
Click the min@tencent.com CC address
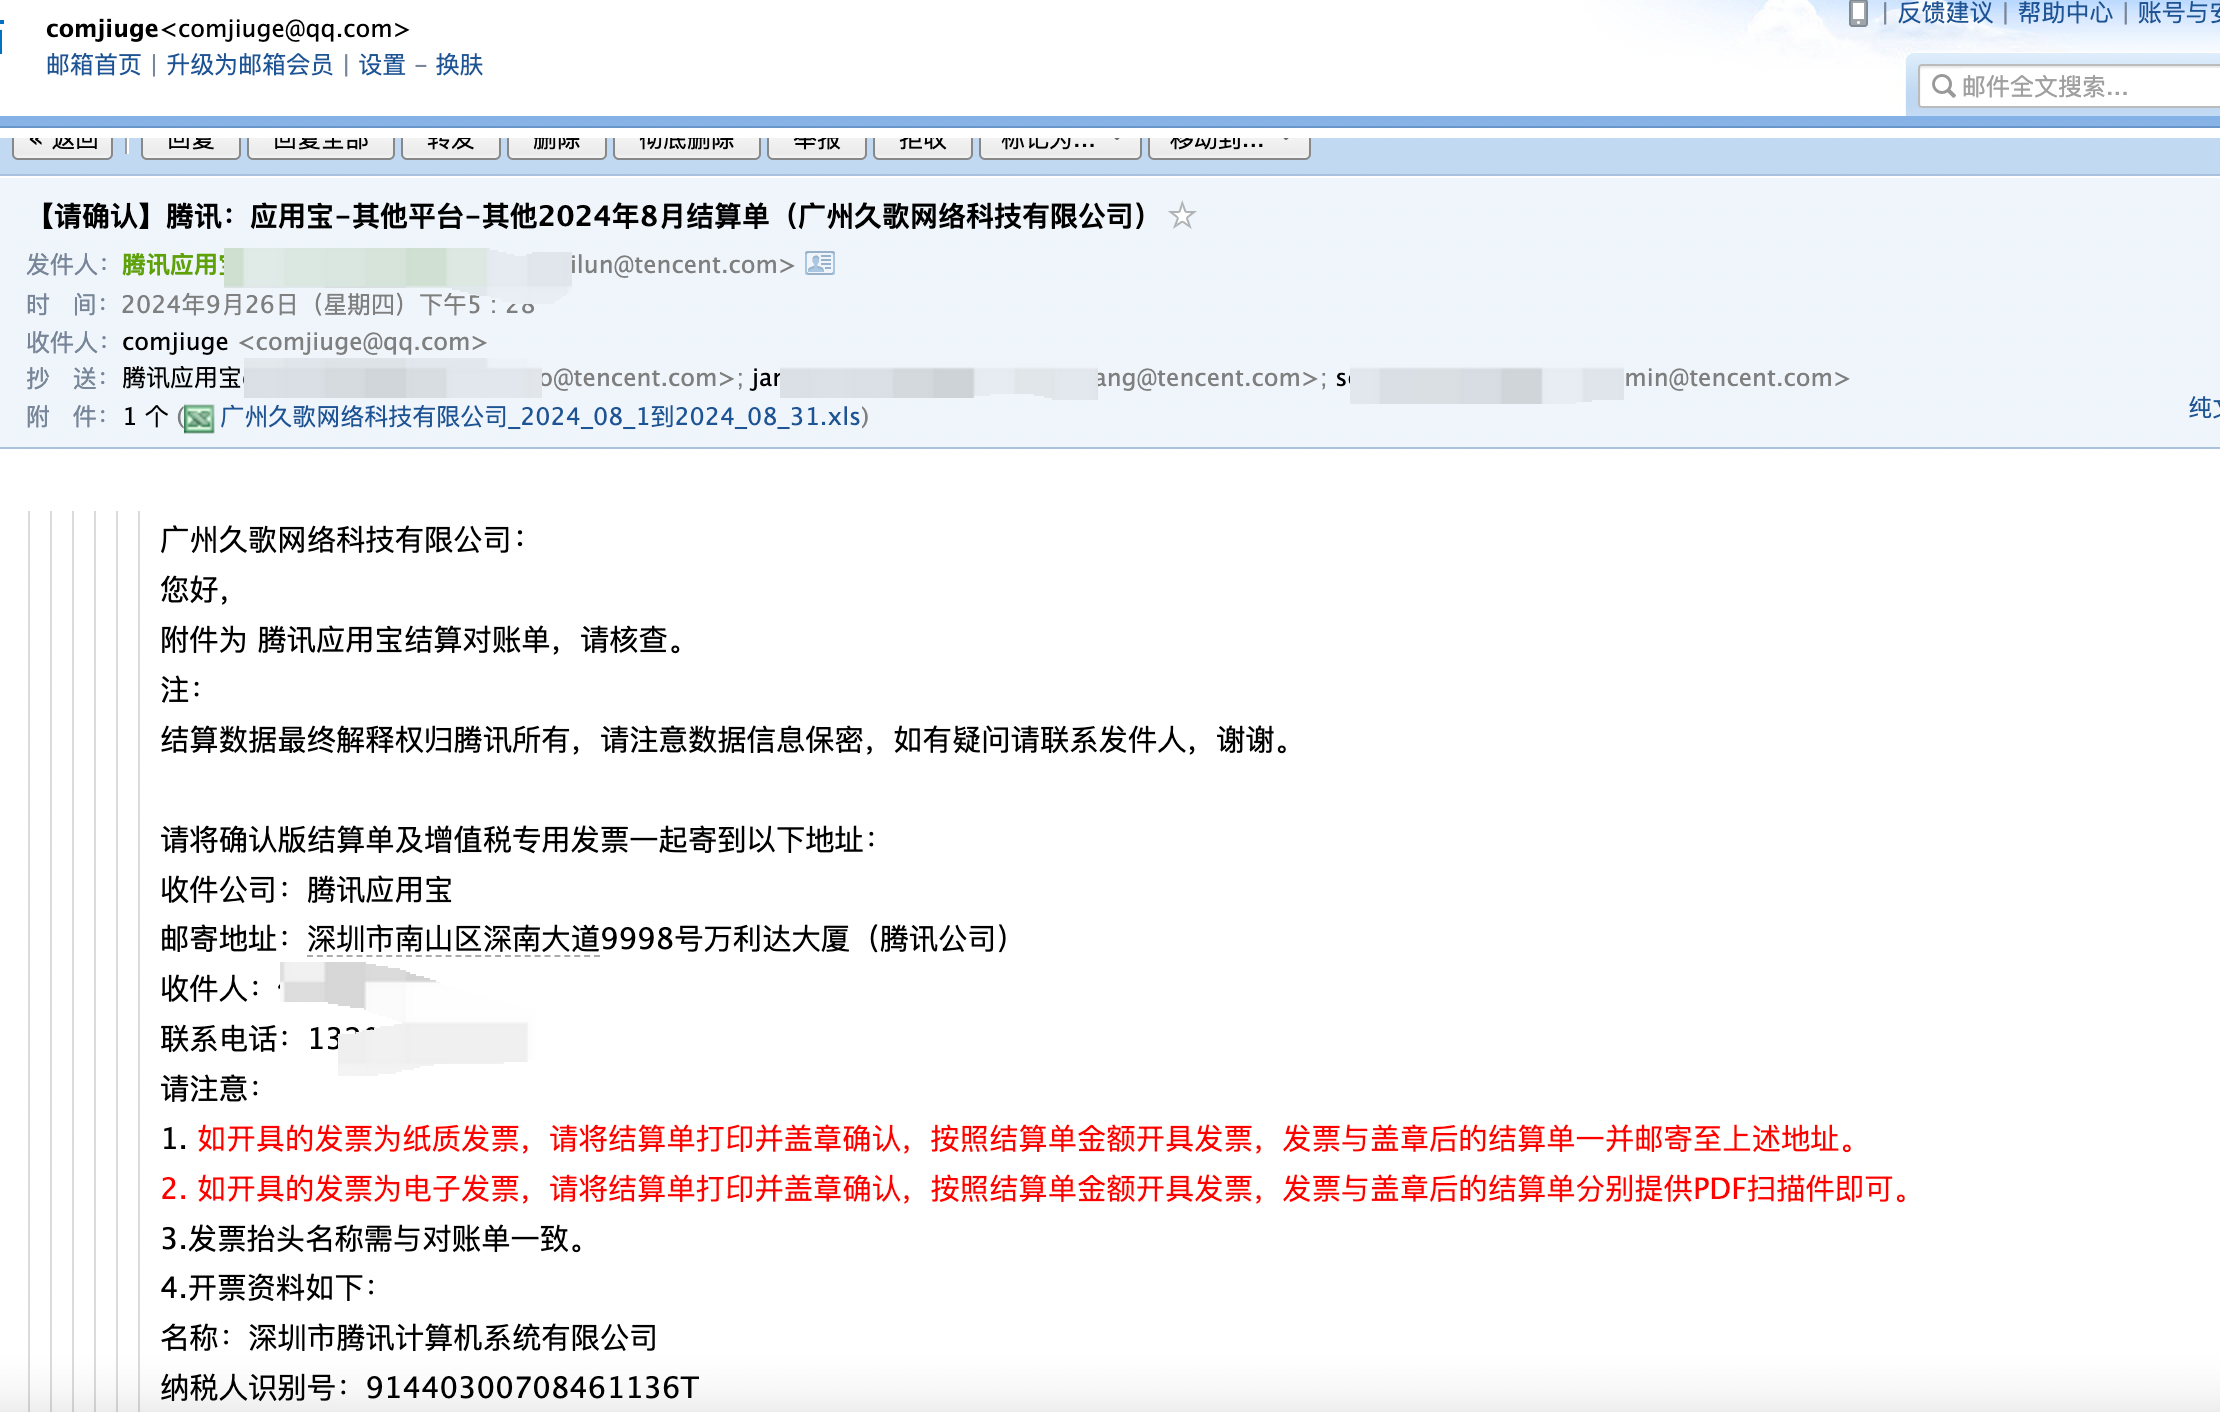pyautogui.click(x=1737, y=378)
